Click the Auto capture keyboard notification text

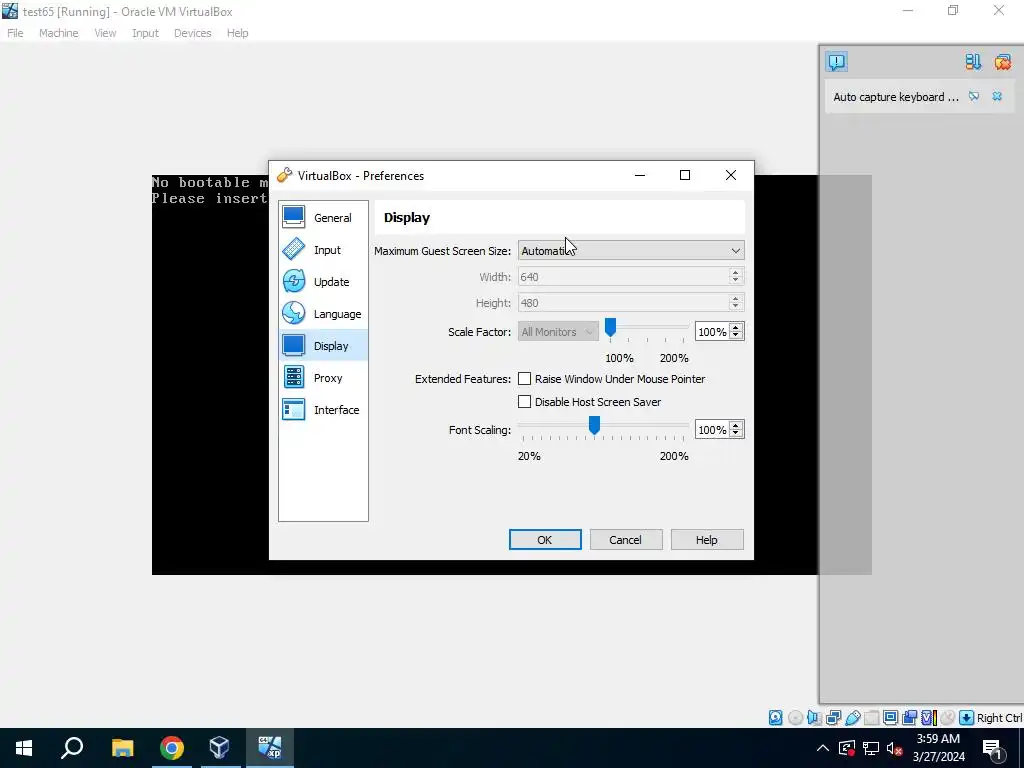click(x=896, y=97)
